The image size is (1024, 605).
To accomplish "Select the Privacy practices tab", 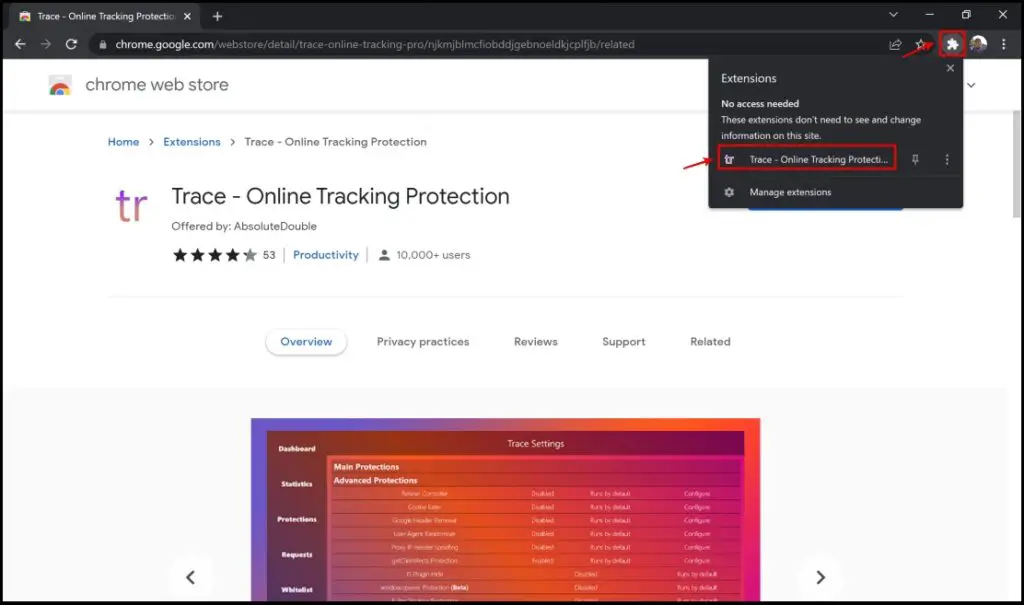I will click(x=423, y=342).
